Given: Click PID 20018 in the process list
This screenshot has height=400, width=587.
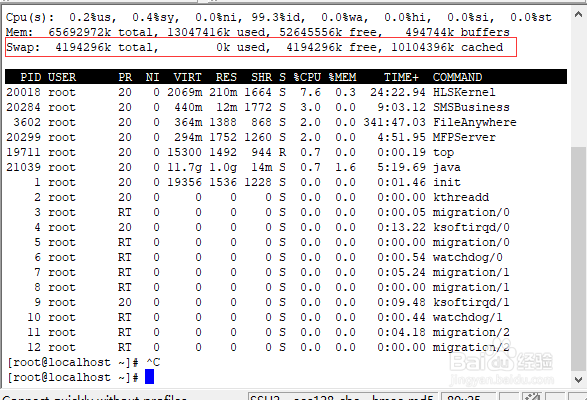Looking at the screenshot, I should [23, 92].
